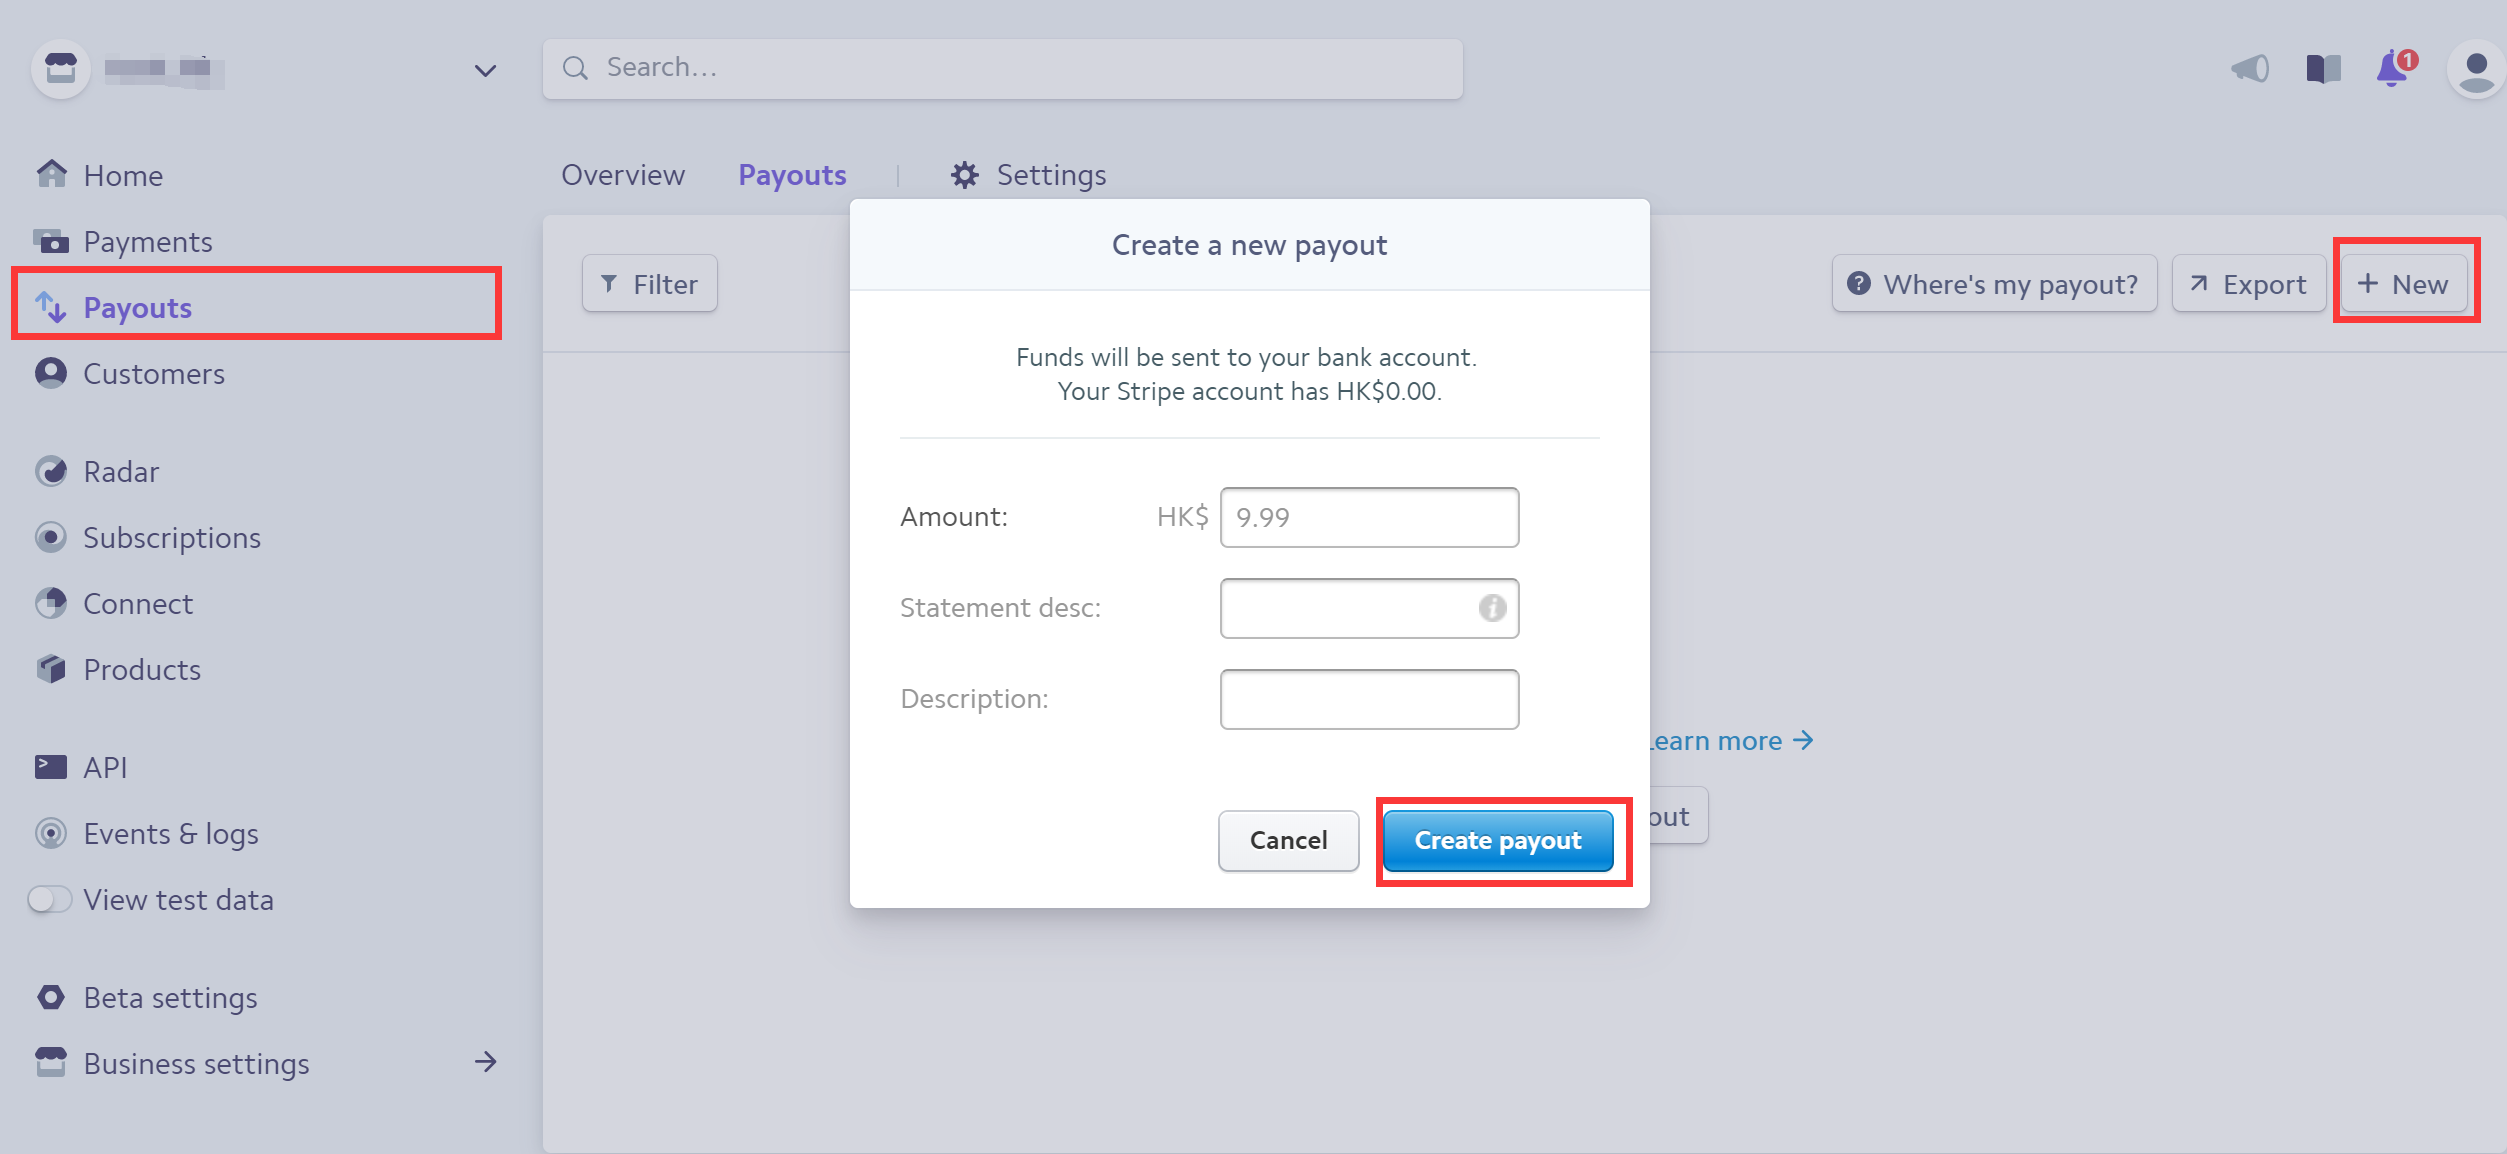Click the Create payout button
This screenshot has height=1154, width=2507.
point(1498,840)
